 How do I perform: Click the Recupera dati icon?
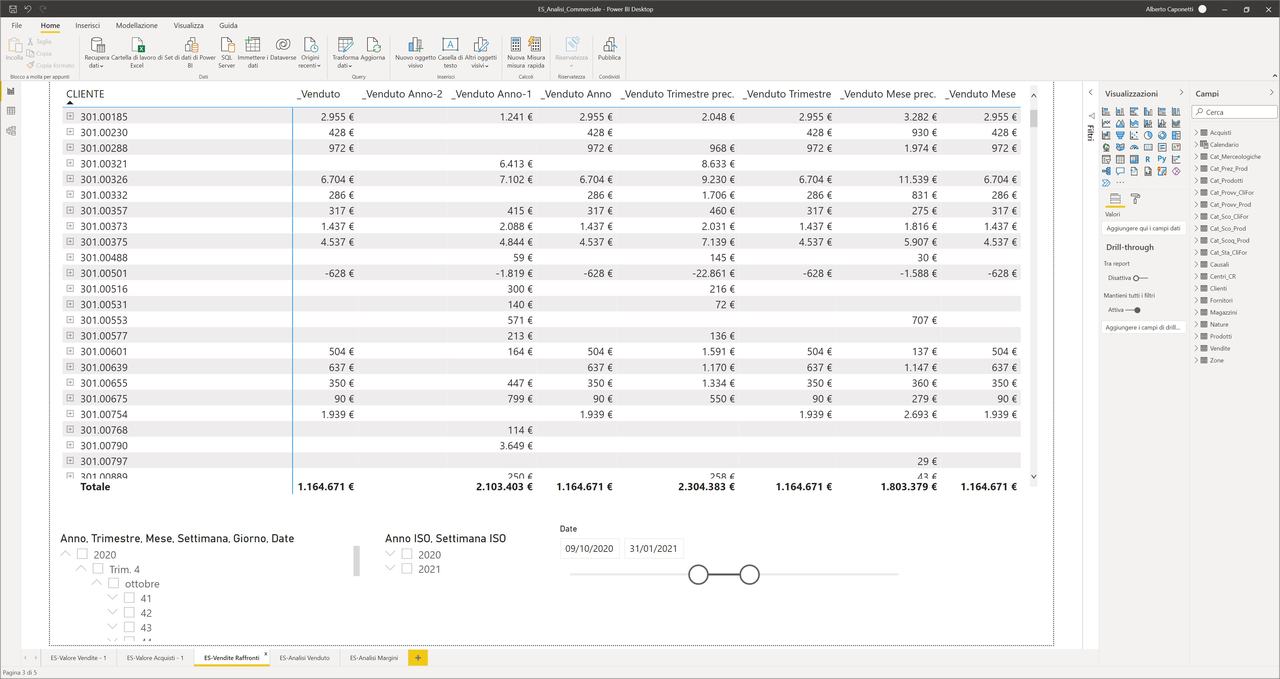coord(97,46)
